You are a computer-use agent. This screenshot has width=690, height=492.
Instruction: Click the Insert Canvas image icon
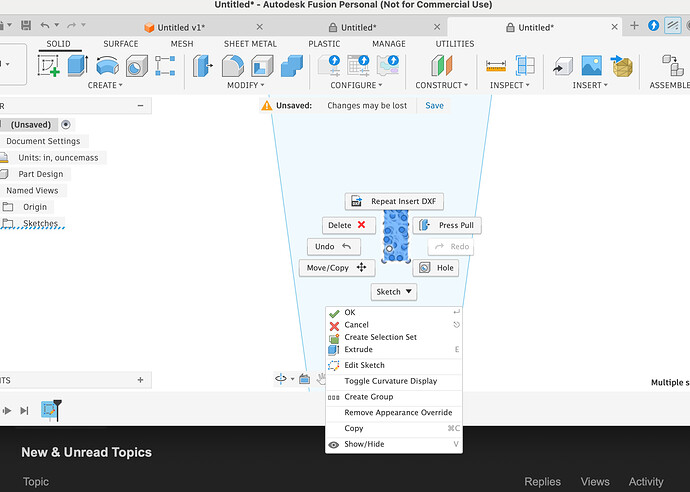coord(591,66)
